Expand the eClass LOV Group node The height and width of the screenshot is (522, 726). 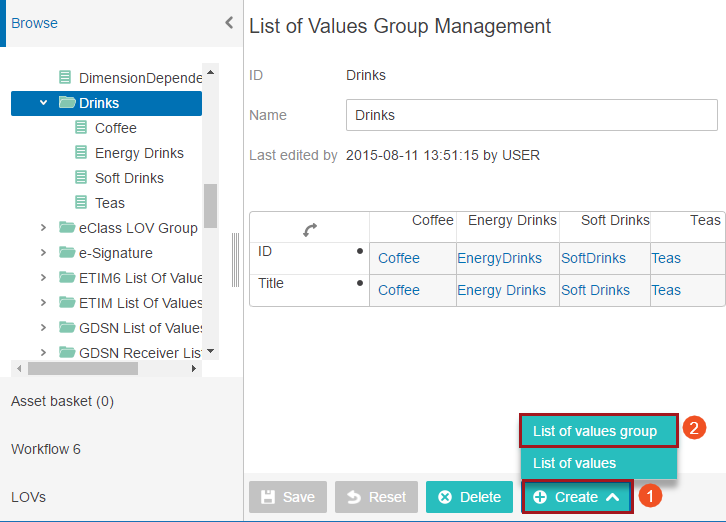(x=43, y=227)
